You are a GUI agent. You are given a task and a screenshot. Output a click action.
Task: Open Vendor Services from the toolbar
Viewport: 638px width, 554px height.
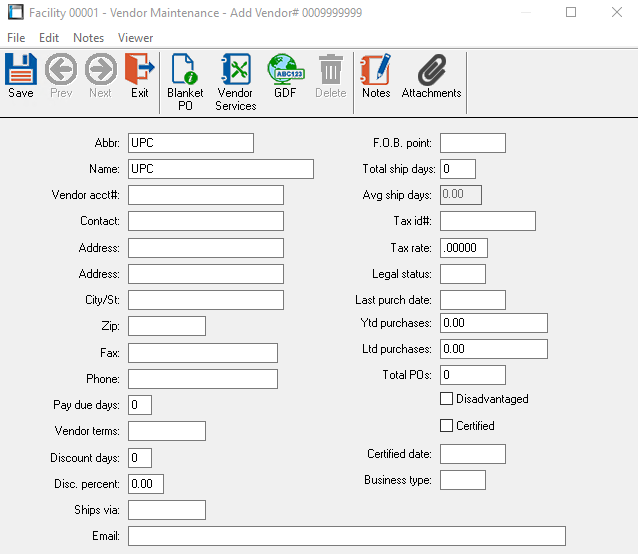pos(235,71)
